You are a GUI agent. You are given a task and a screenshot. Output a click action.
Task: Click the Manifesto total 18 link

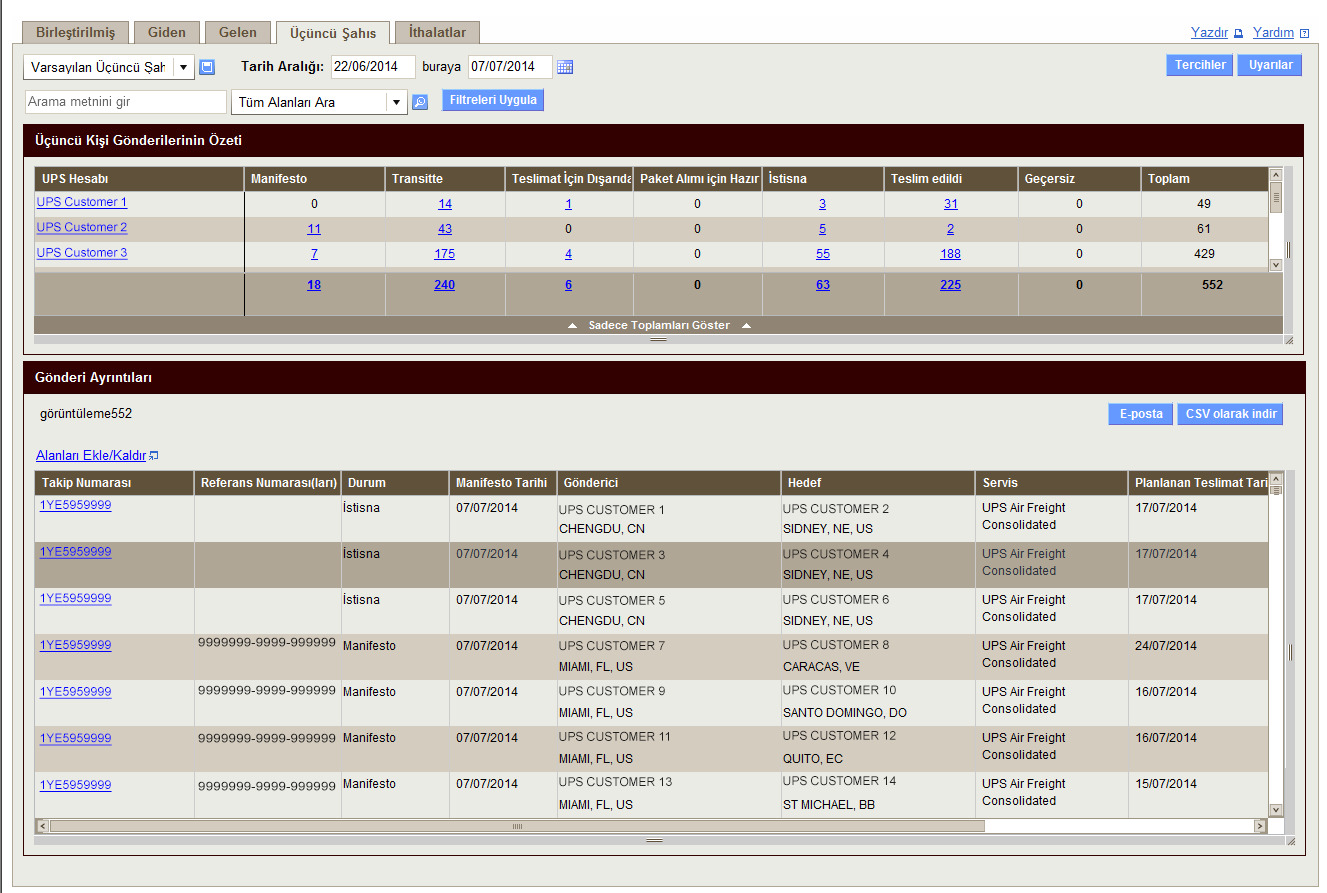[314, 285]
